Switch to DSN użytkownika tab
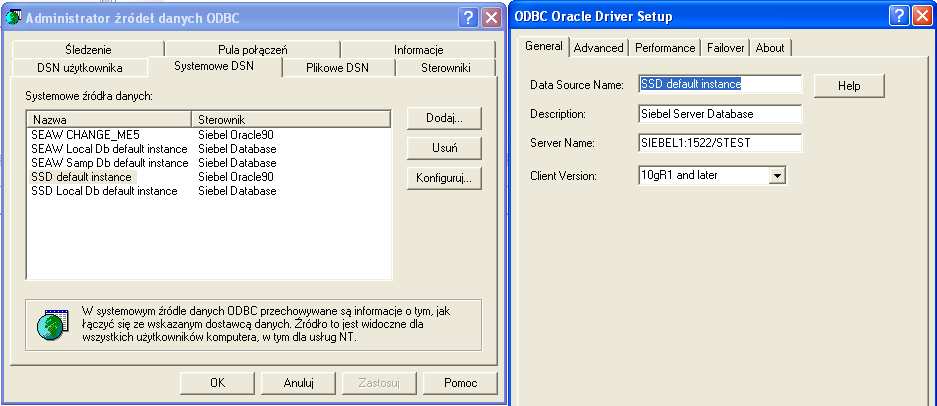The height and width of the screenshot is (406, 937). 79,68
